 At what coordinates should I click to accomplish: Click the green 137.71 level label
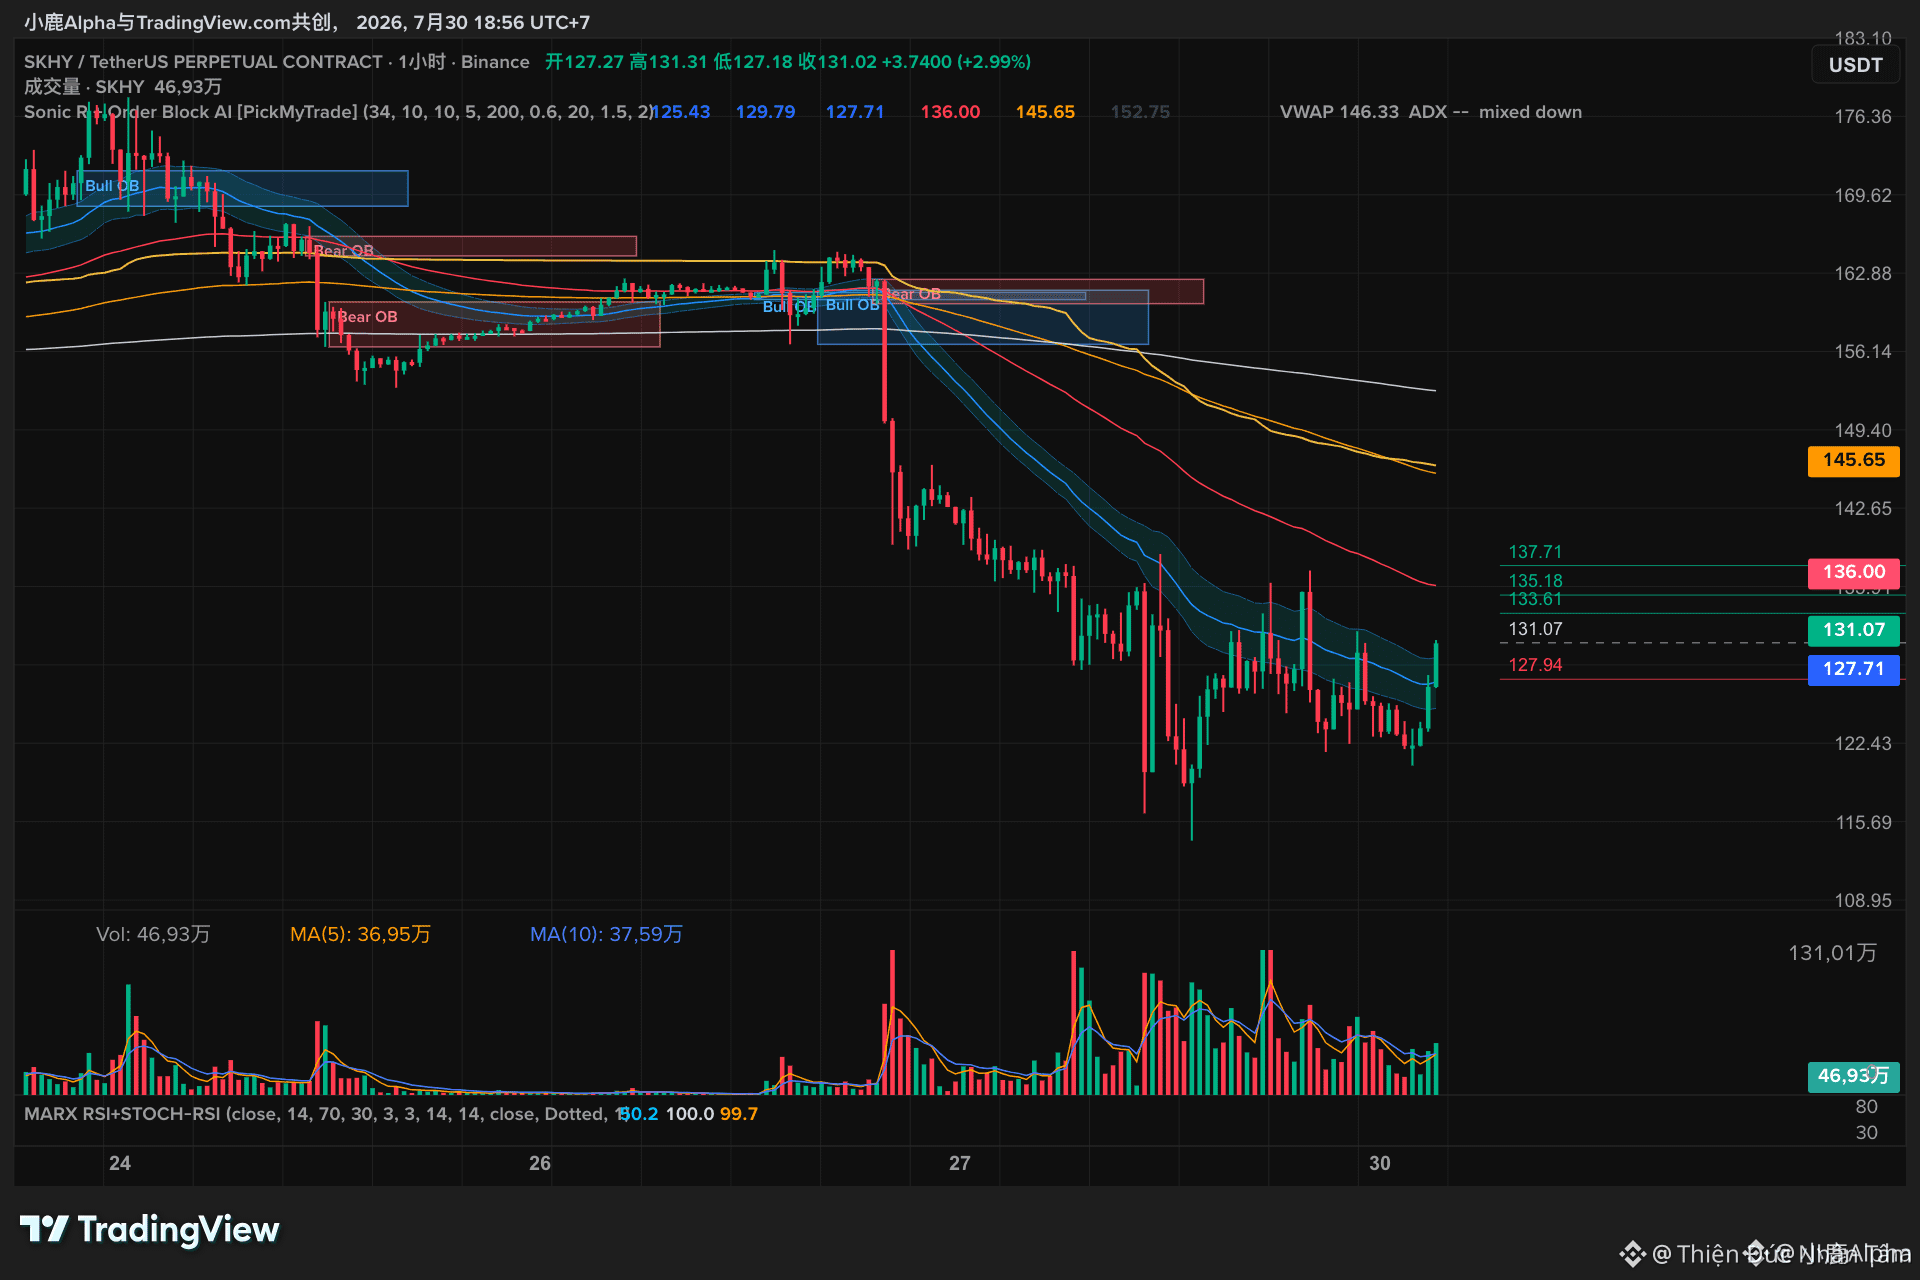pos(1535,552)
